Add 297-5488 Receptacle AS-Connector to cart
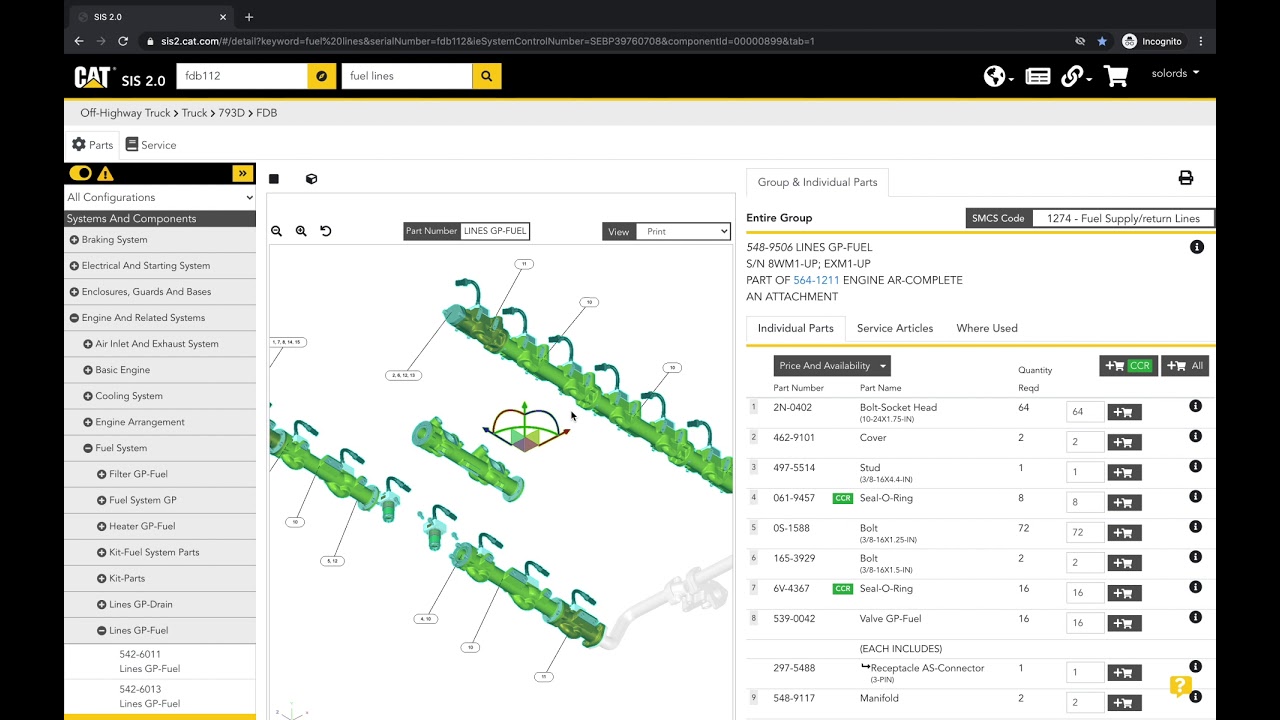 1124,673
